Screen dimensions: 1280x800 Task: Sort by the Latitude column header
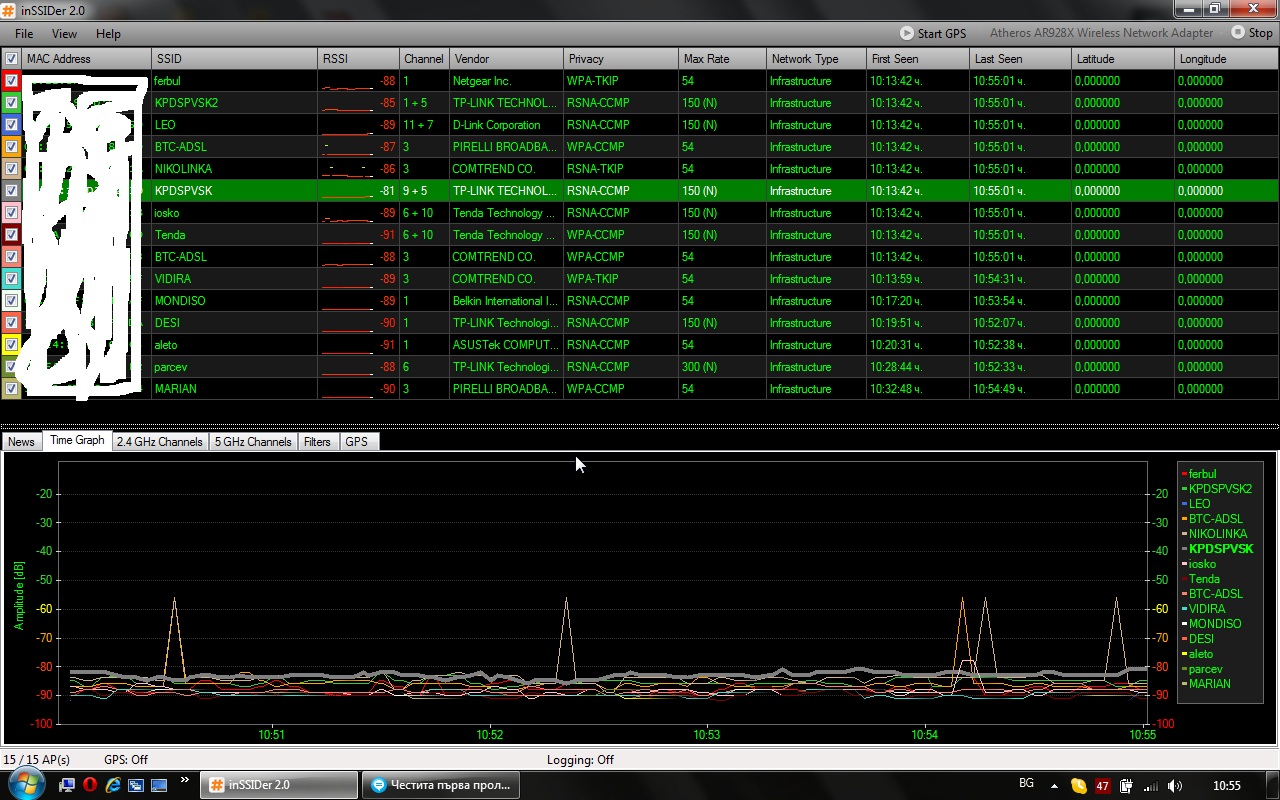coord(1123,59)
